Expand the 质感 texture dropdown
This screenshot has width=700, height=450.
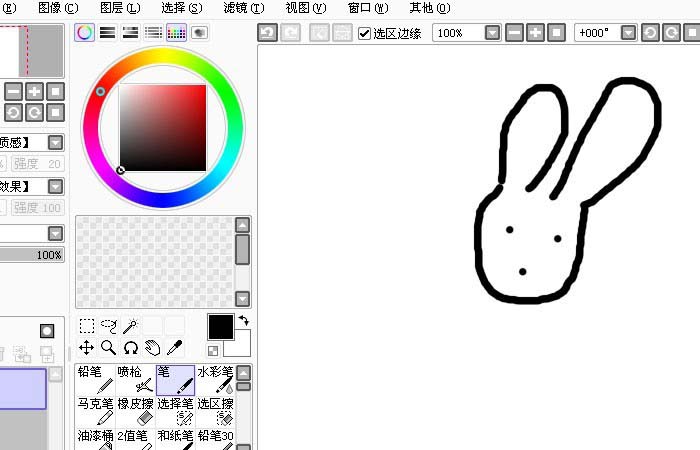[56, 143]
